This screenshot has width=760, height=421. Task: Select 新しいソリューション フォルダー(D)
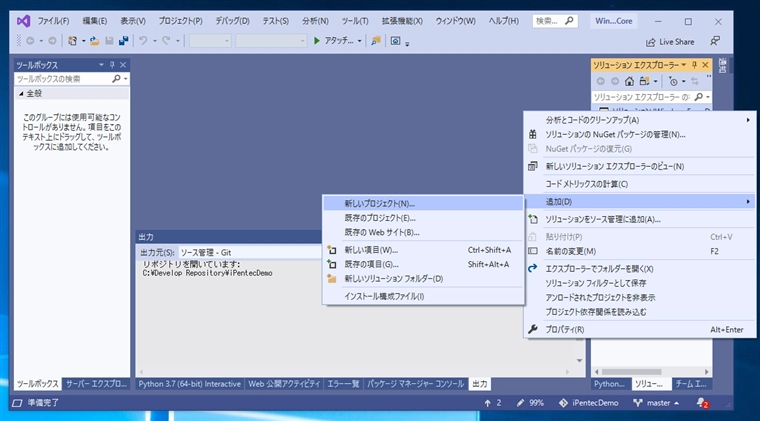(423, 279)
